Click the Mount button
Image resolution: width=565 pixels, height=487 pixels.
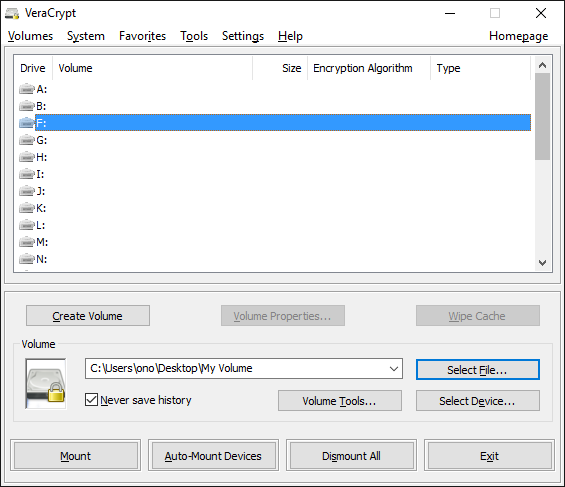(x=76, y=456)
